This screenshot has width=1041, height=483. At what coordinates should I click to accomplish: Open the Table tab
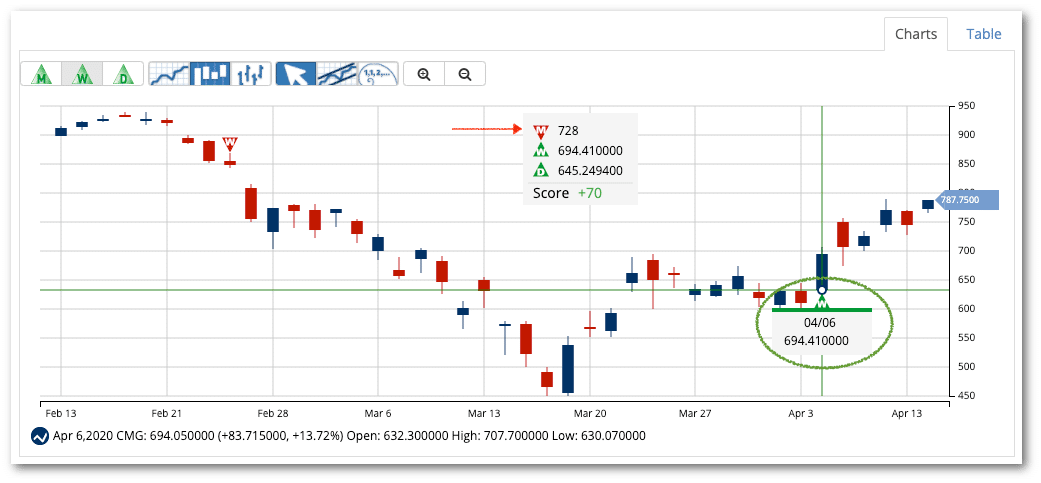click(x=983, y=34)
